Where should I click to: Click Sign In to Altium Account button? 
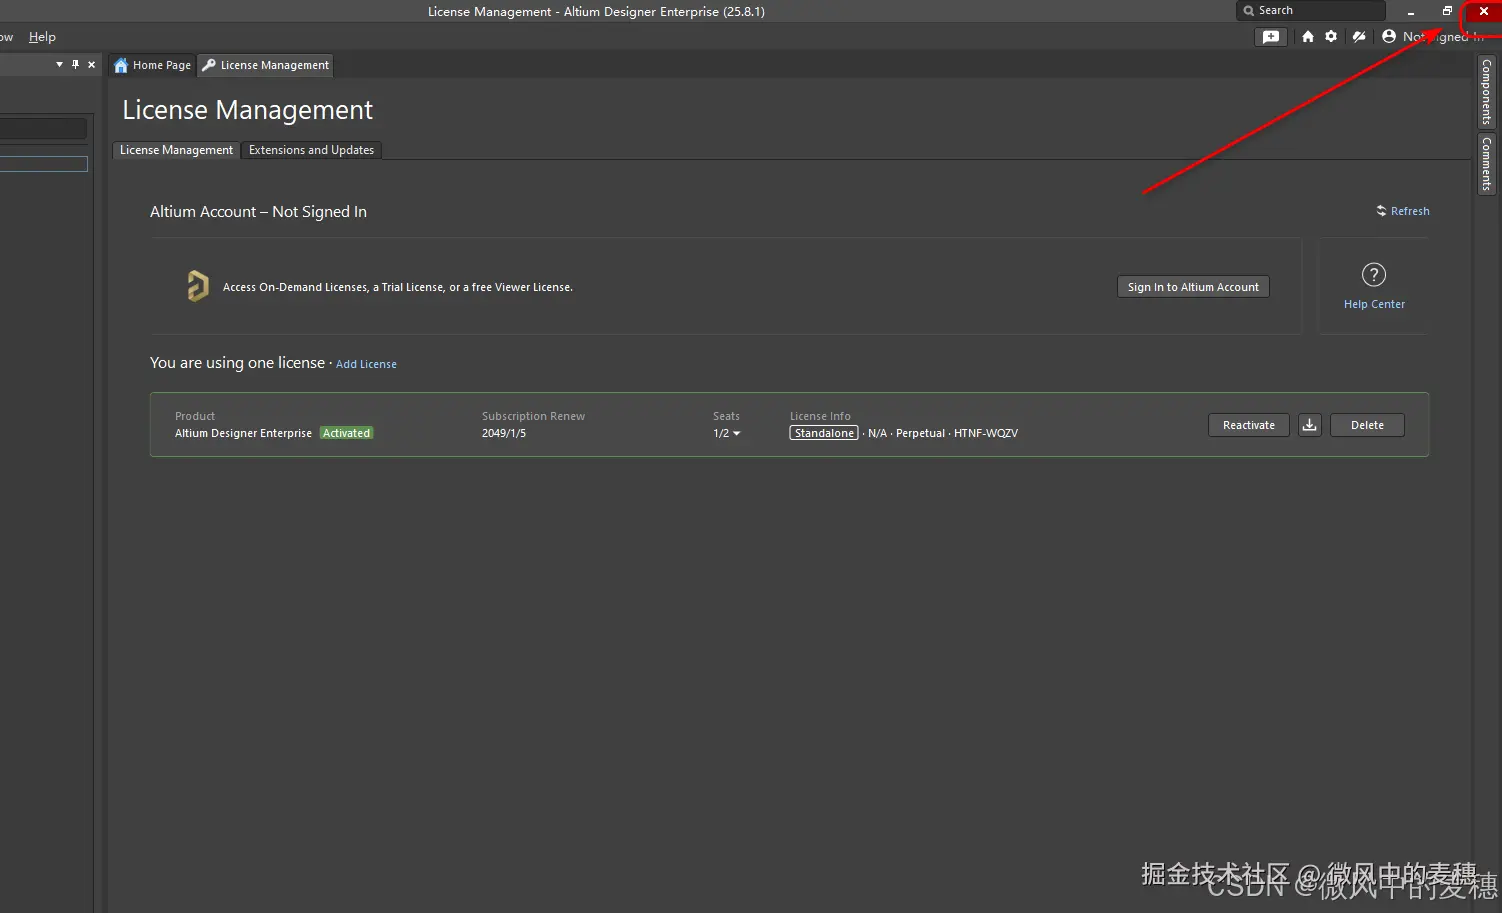pyautogui.click(x=1193, y=287)
